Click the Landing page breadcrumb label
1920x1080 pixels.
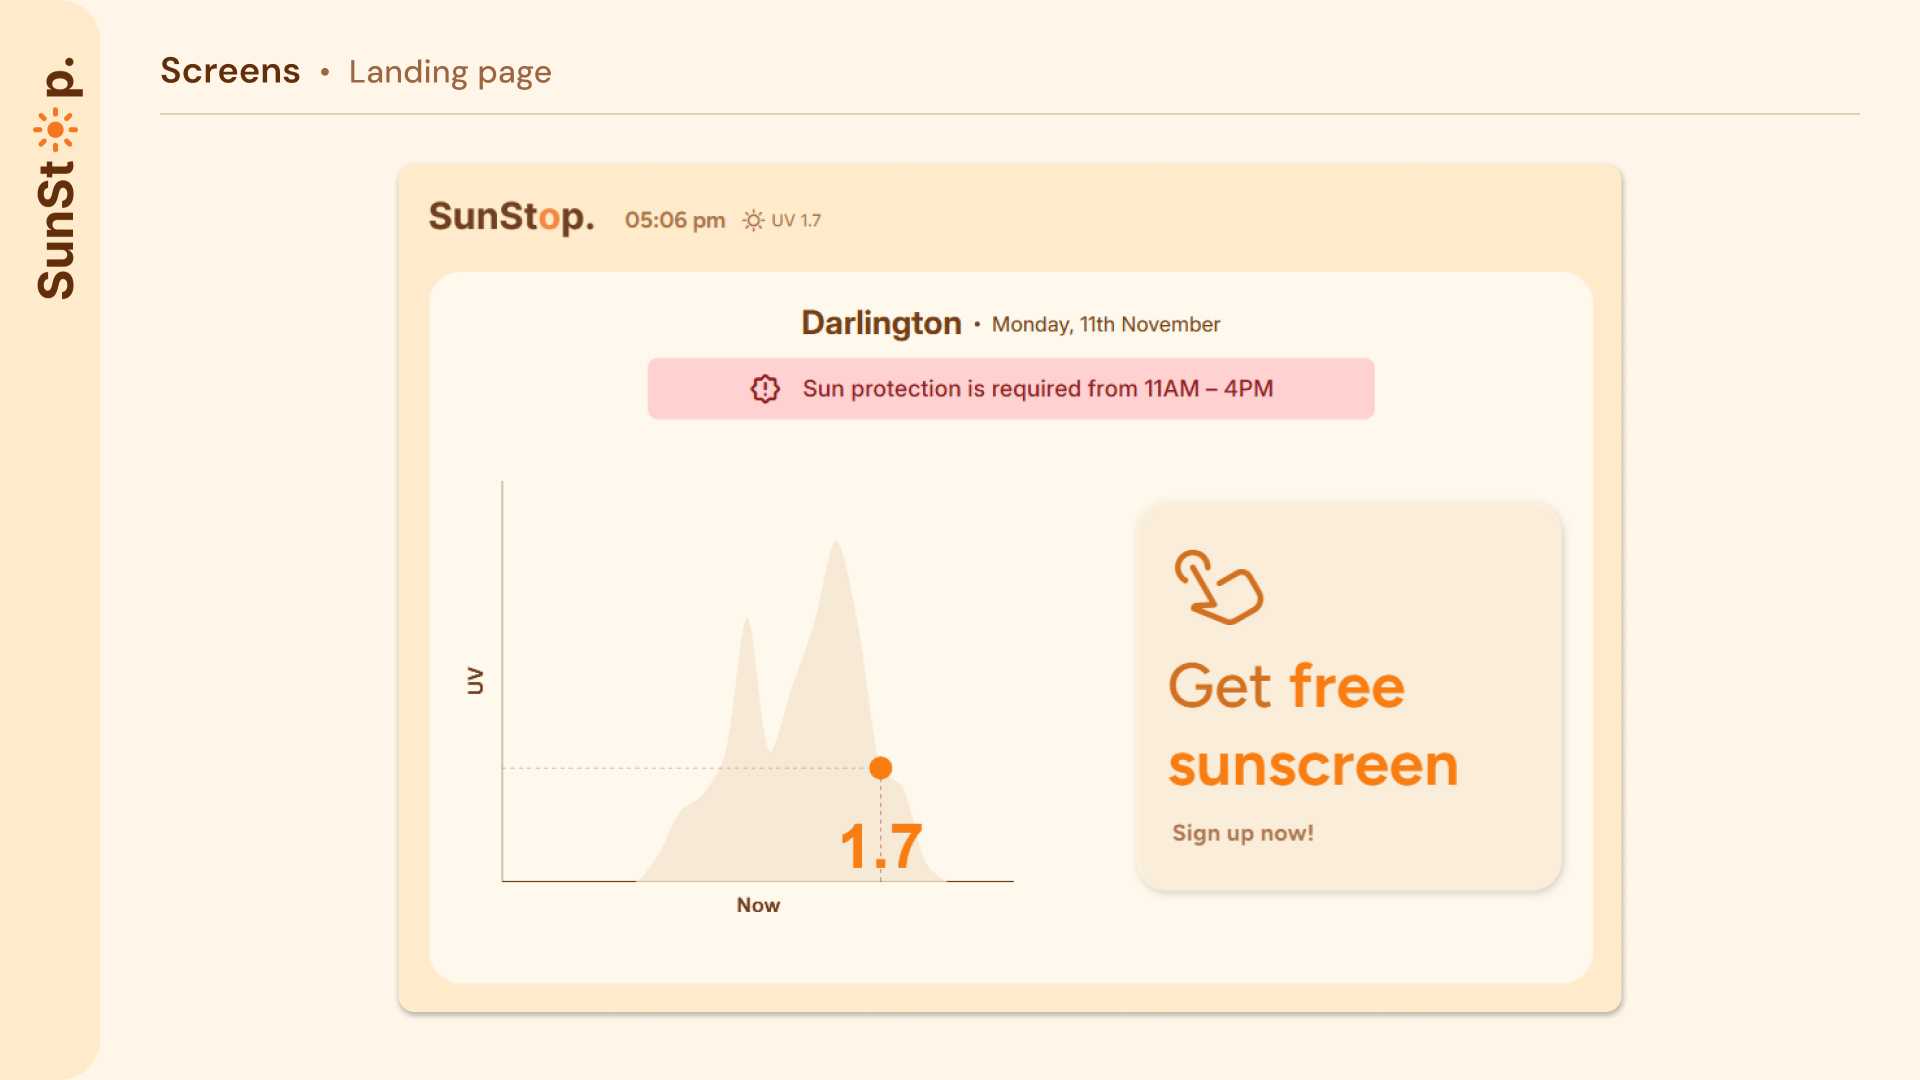coord(450,72)
